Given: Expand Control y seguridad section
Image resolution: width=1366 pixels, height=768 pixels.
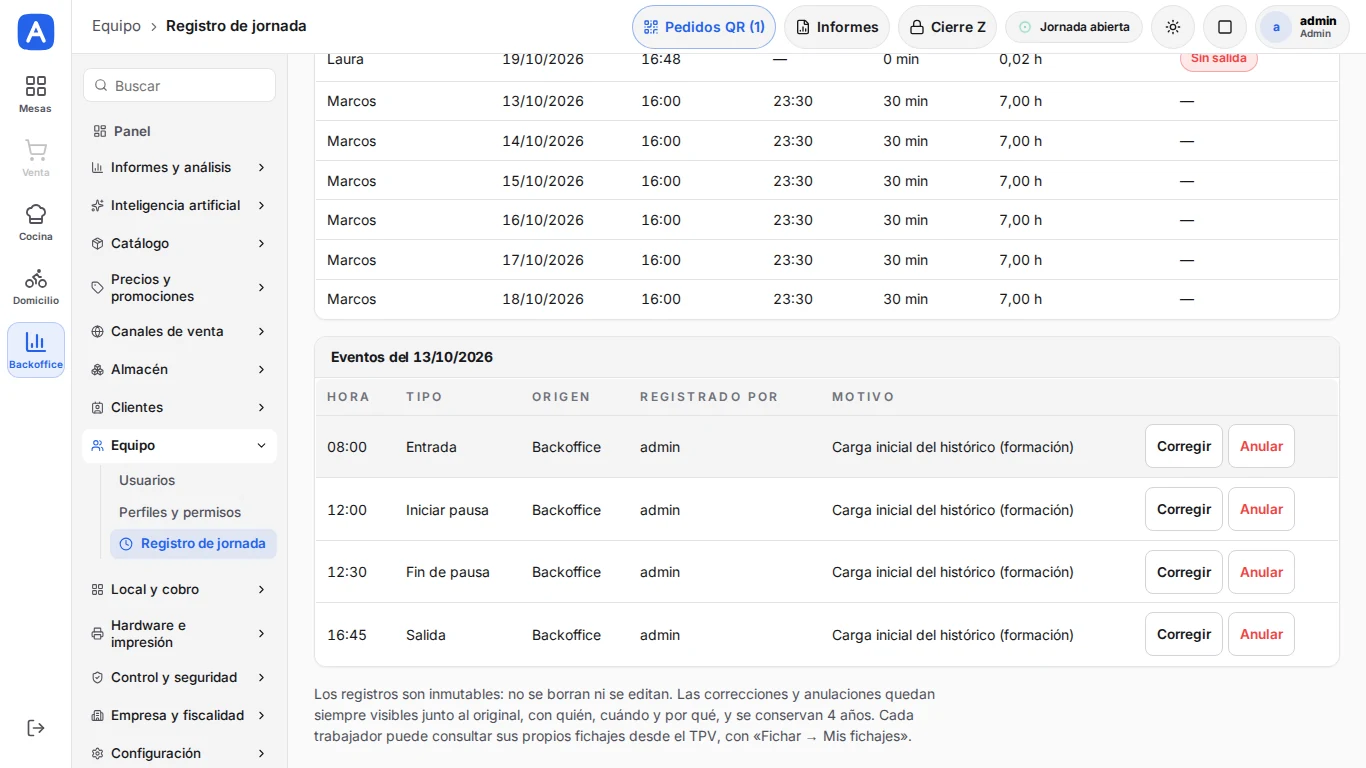Looking at the screenshot, I should point(180,677).
